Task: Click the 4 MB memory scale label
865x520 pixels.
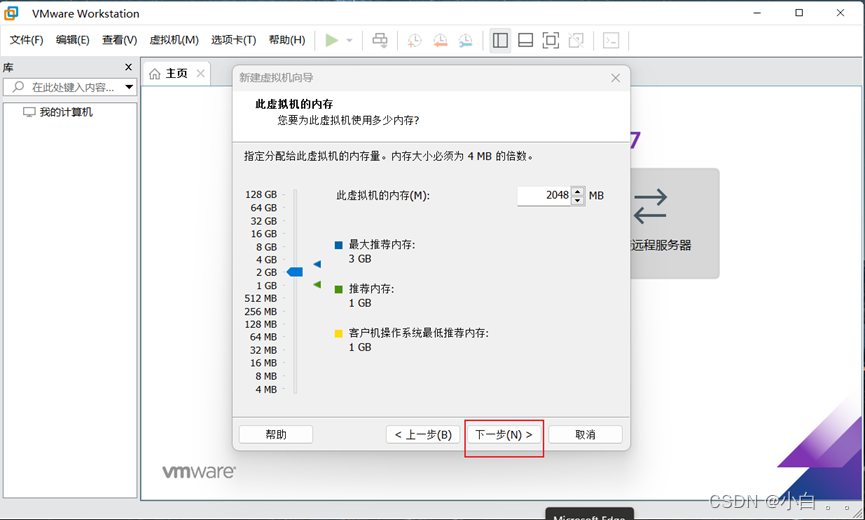Action: [266, 389]
